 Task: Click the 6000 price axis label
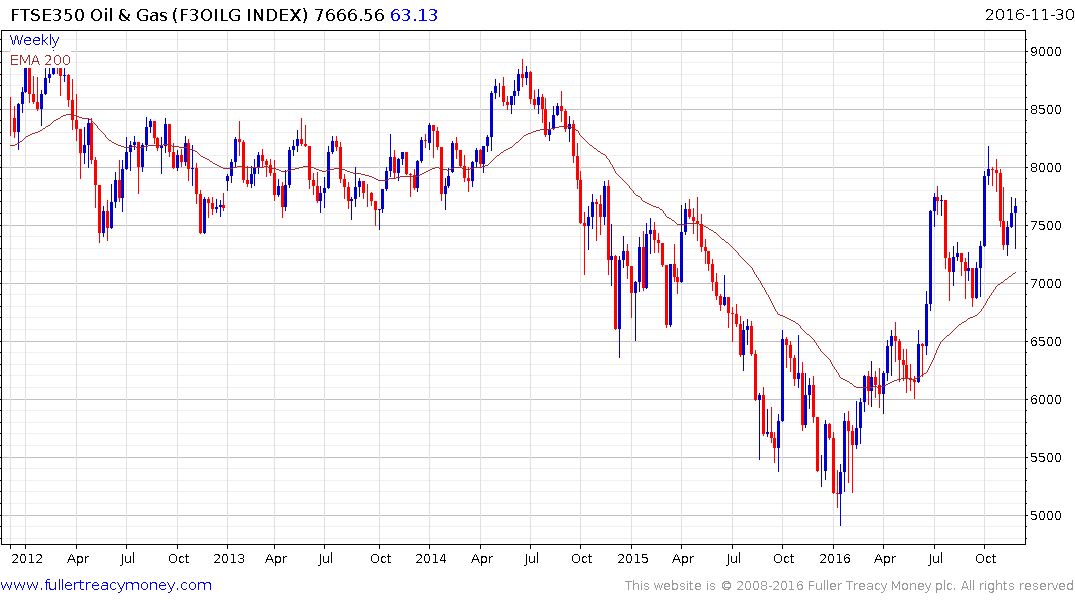[1046, 399]
